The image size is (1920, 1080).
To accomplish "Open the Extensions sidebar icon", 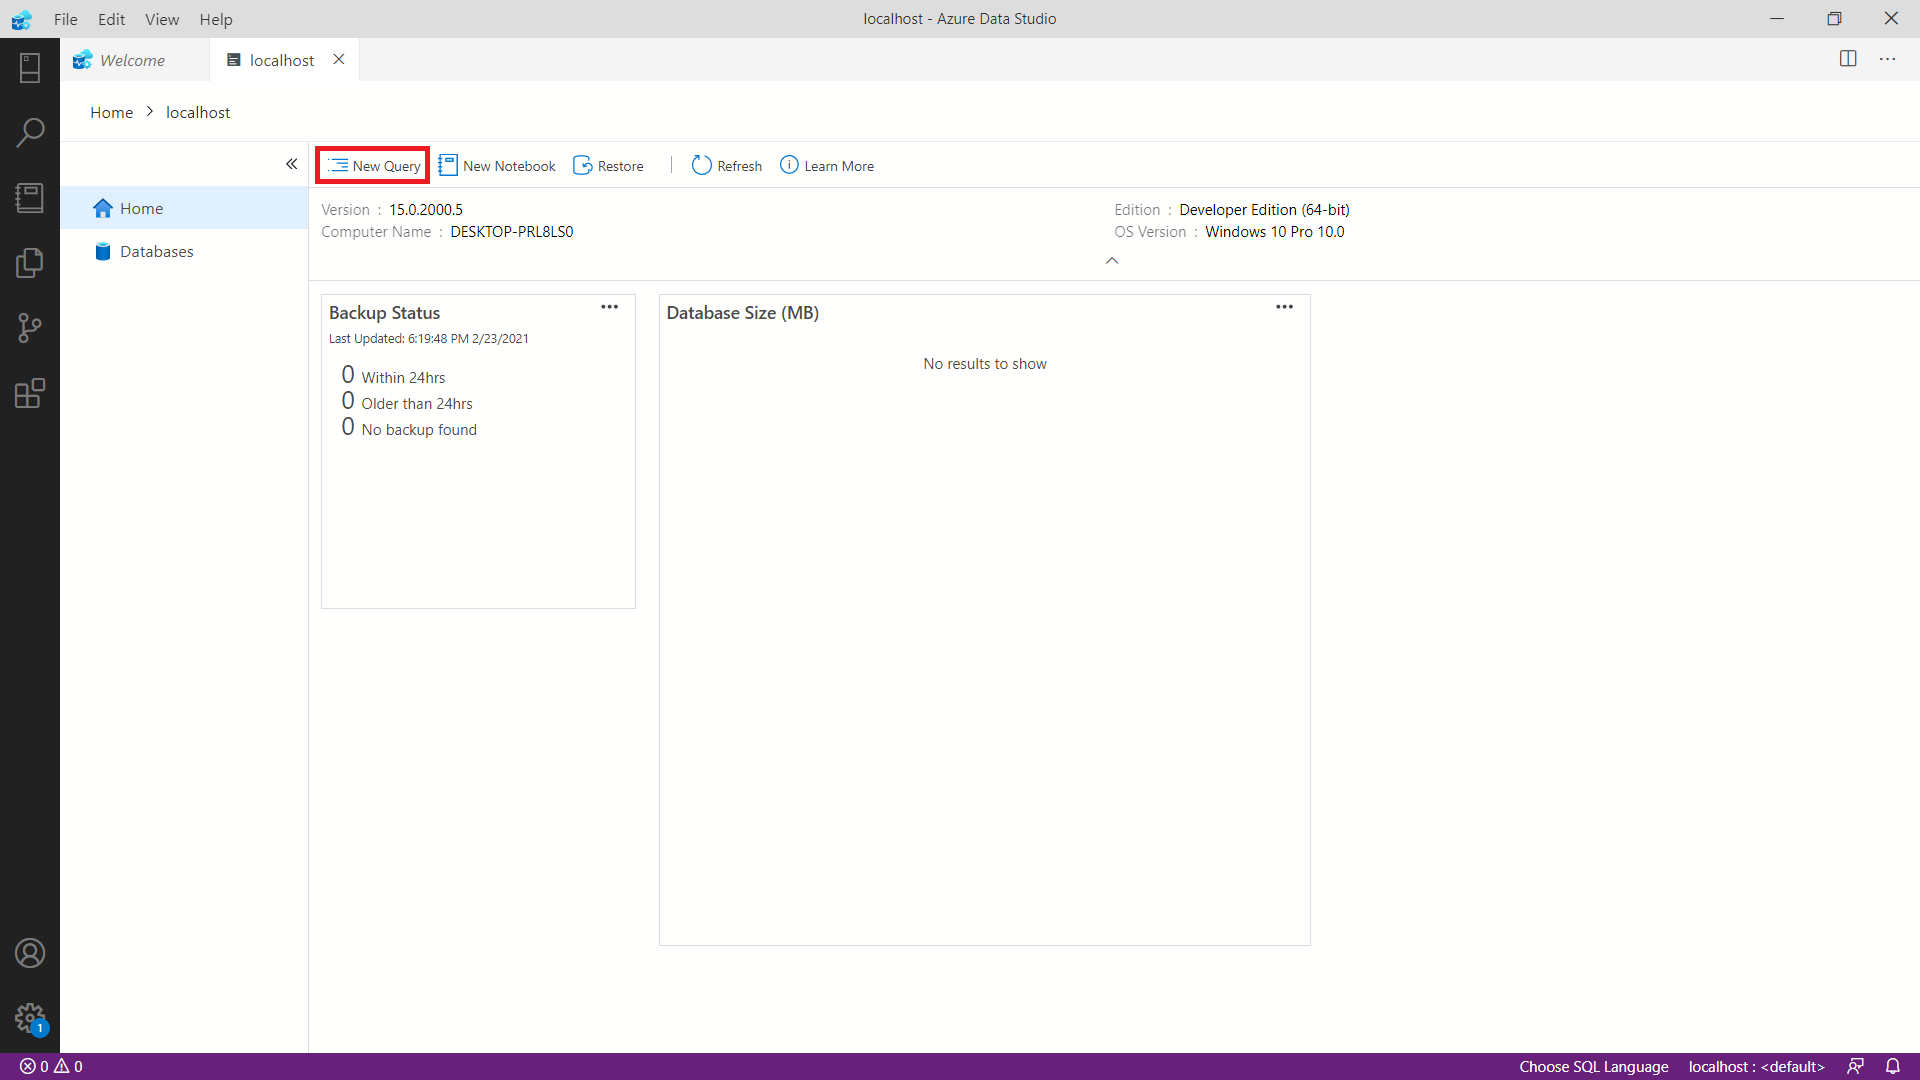I will pyautogui.click(x=29, y=393).
